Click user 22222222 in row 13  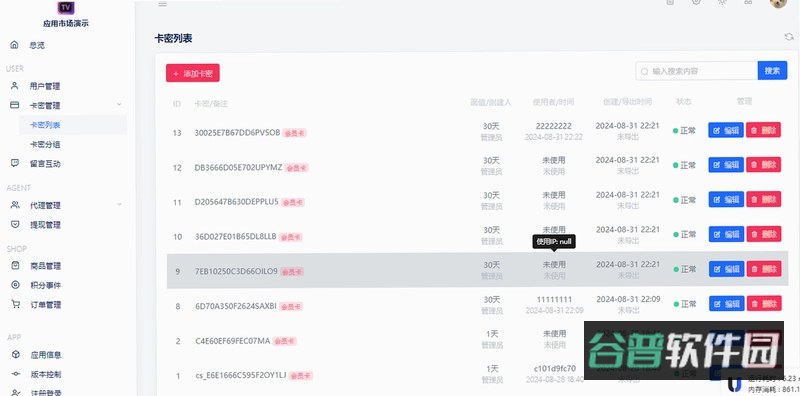pyautogui.click(x=554, y=126)
